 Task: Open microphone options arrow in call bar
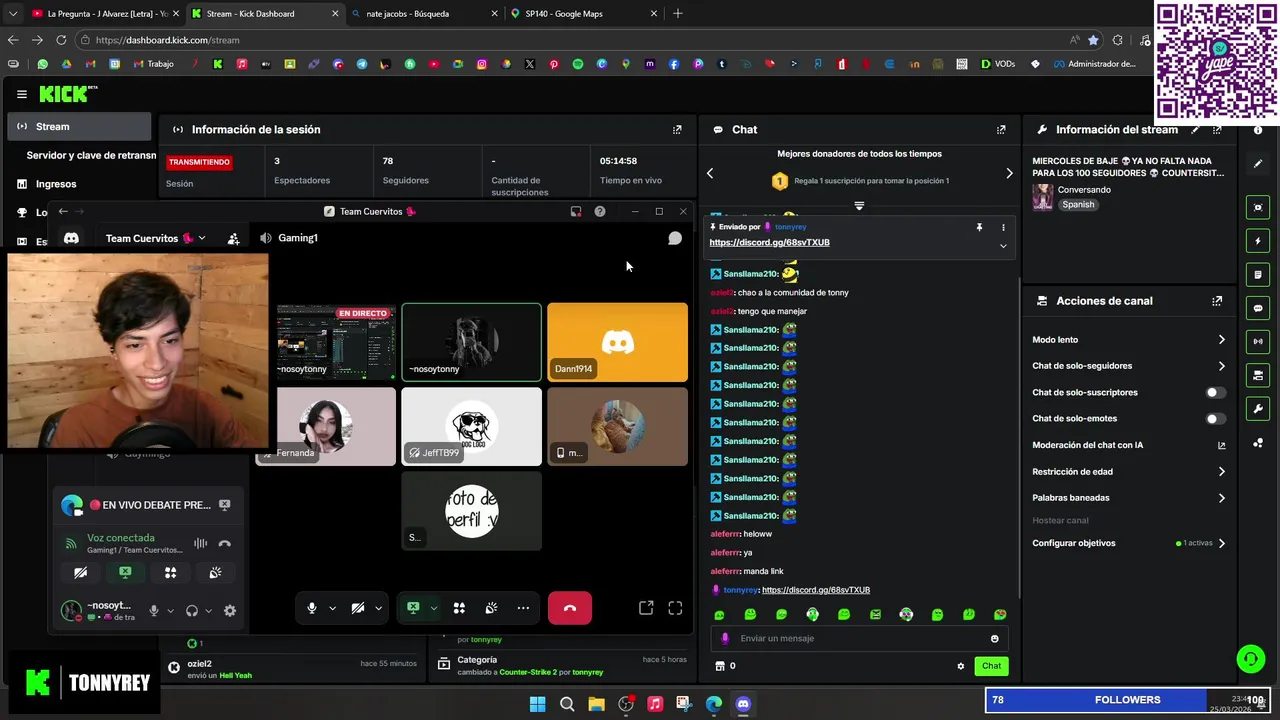(x=332, y=608)
